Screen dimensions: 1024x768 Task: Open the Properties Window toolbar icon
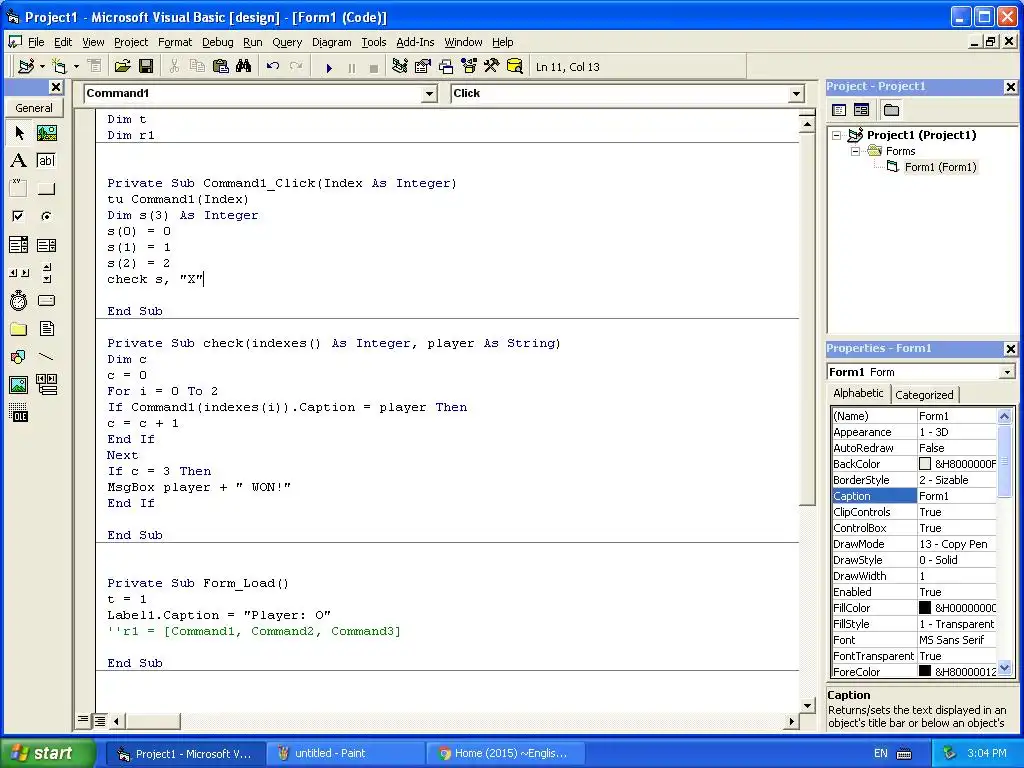click(423, 67)
